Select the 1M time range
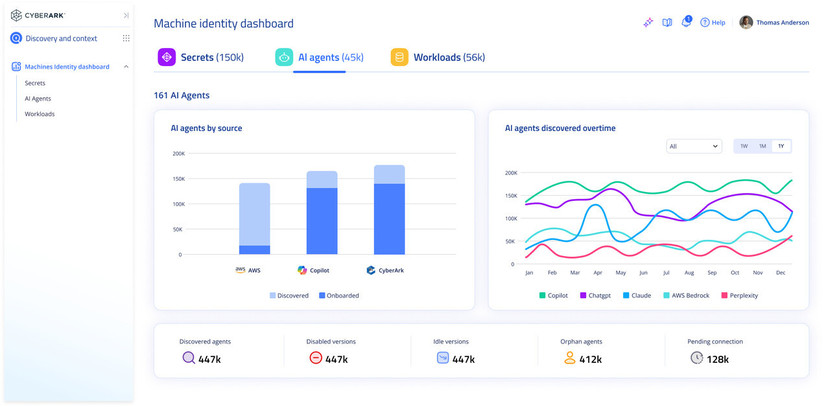 tap(762, 146)
